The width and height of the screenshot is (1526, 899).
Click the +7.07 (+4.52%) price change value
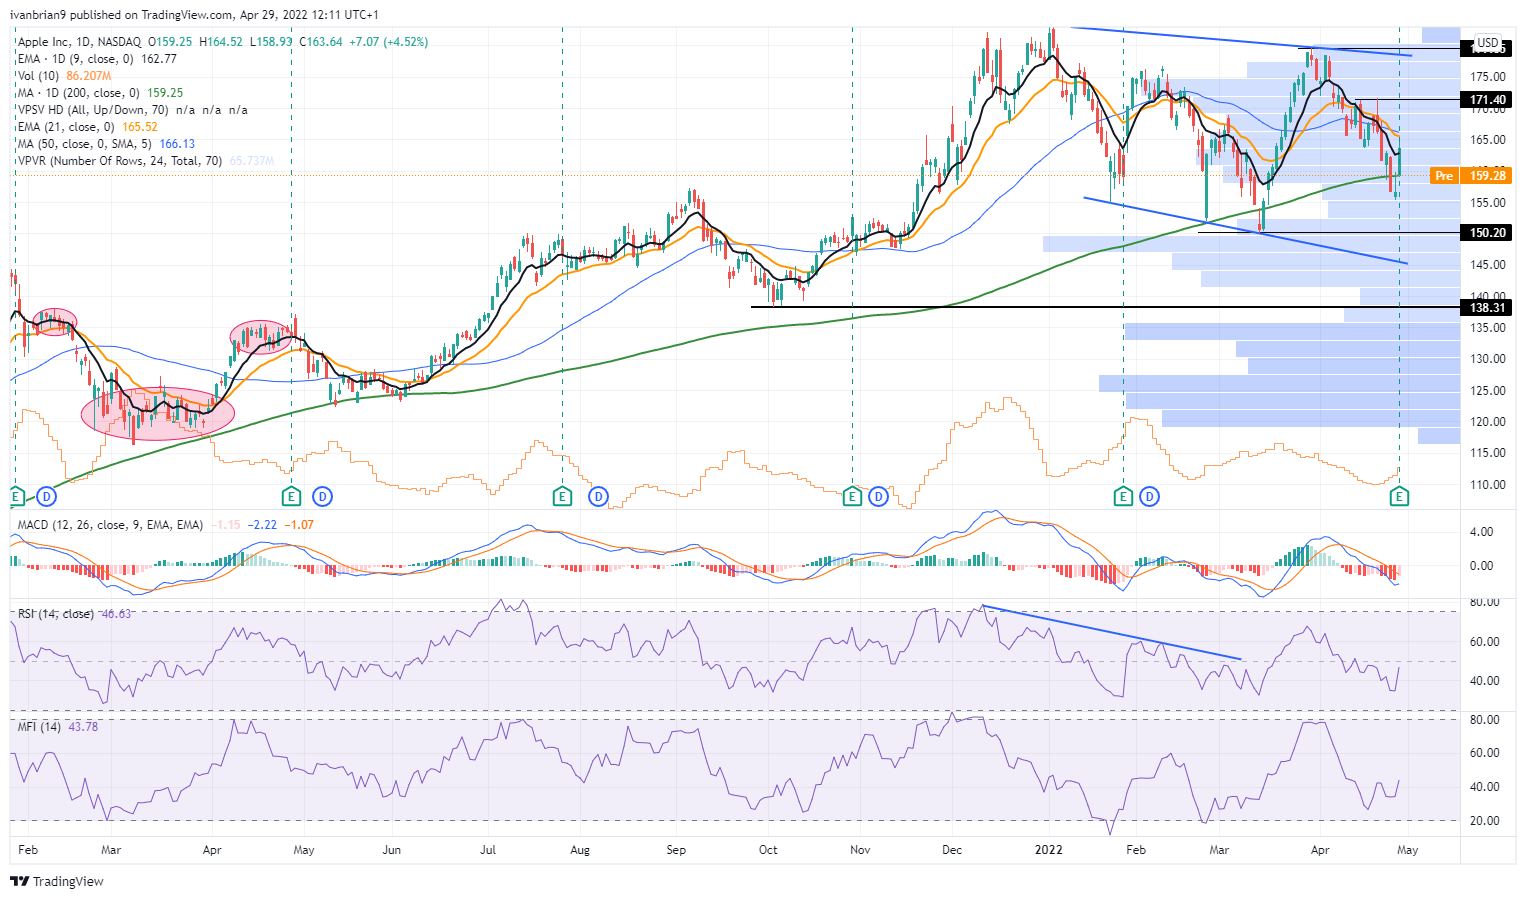point(387,42)
